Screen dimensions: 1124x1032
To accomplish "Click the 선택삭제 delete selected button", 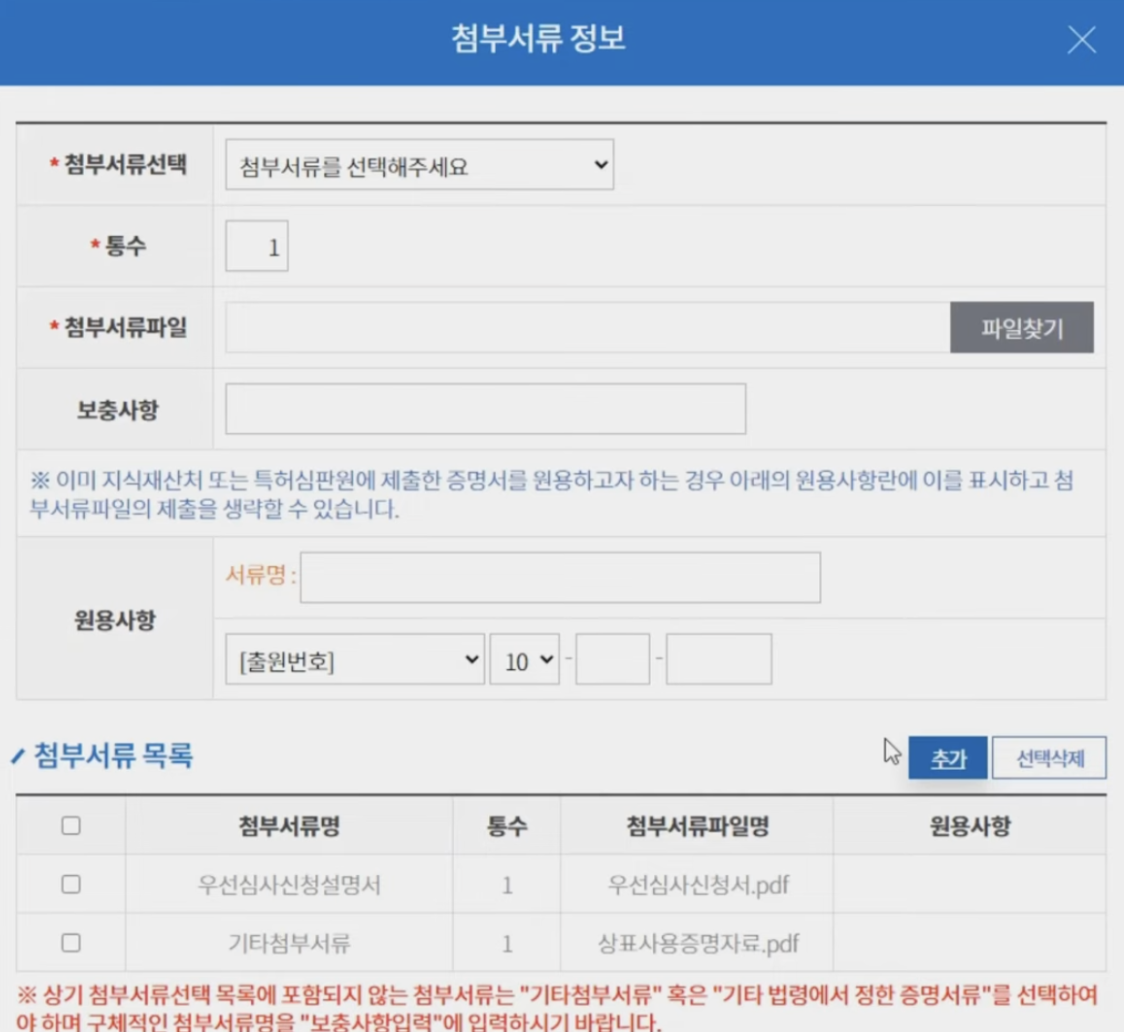I will [x=1049, y=758].
